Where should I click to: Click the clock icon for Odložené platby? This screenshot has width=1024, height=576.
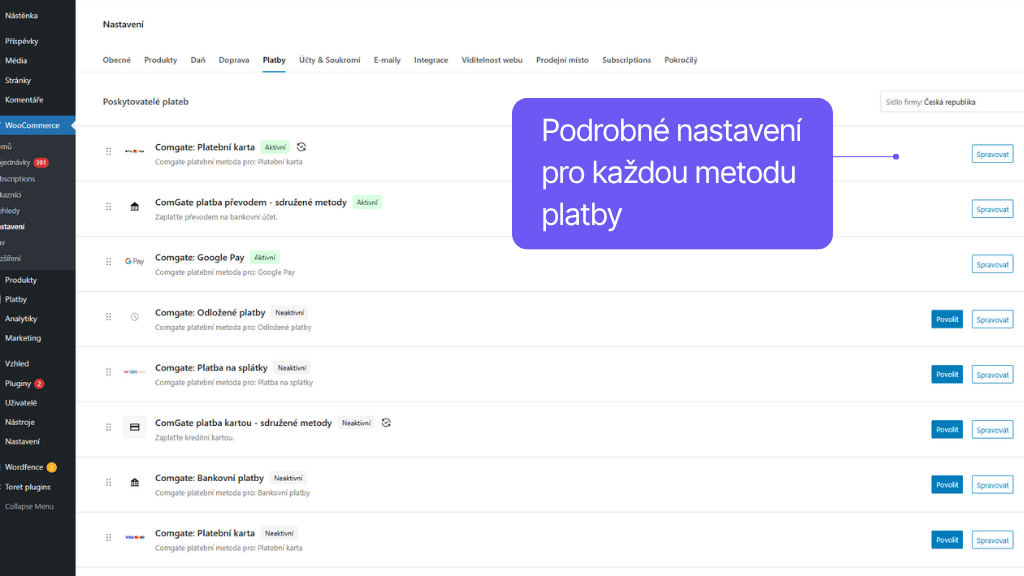135,317
